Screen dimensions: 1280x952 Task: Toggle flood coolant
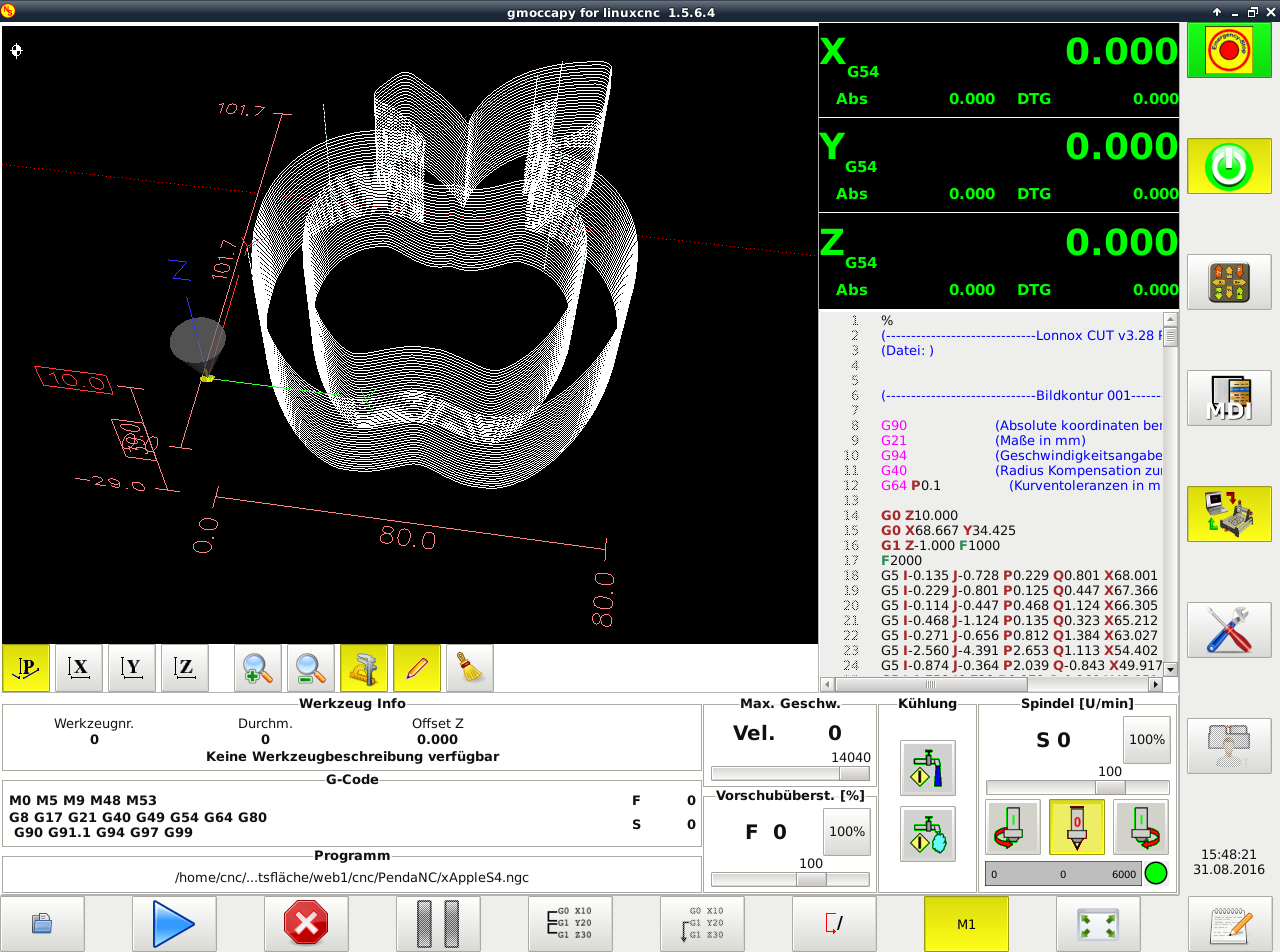928,768
